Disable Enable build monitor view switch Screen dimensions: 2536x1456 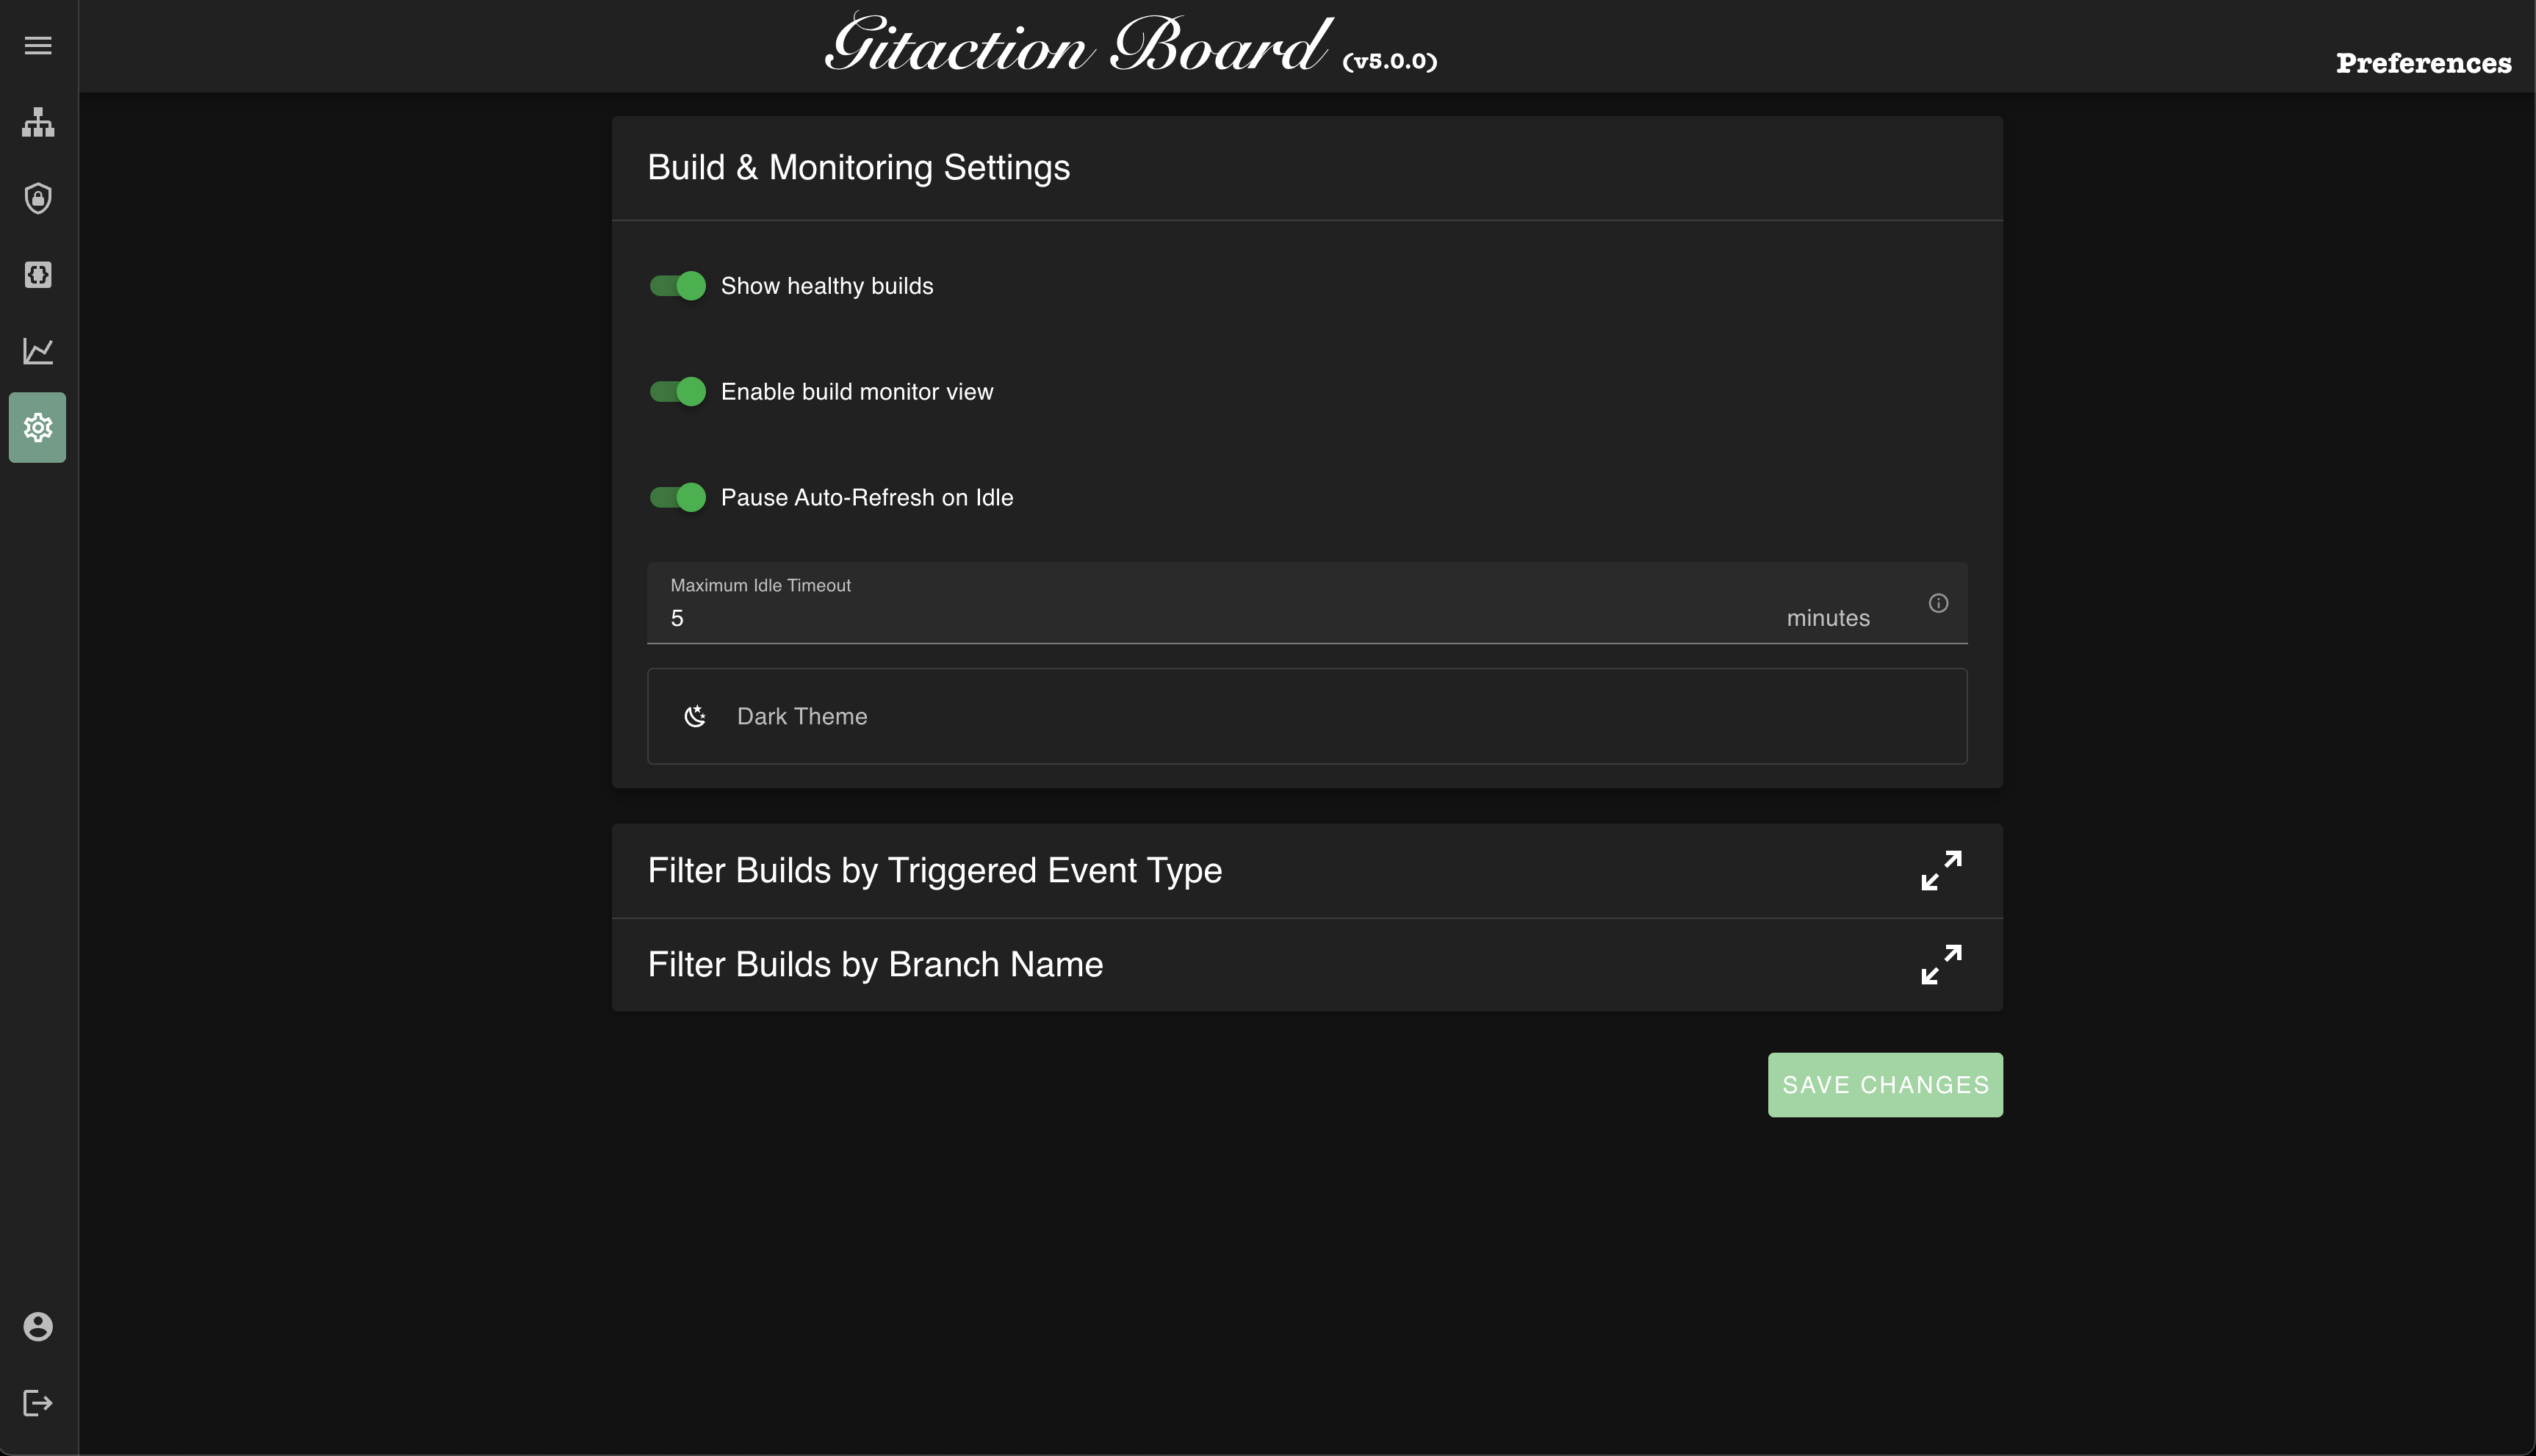point(678,392)
